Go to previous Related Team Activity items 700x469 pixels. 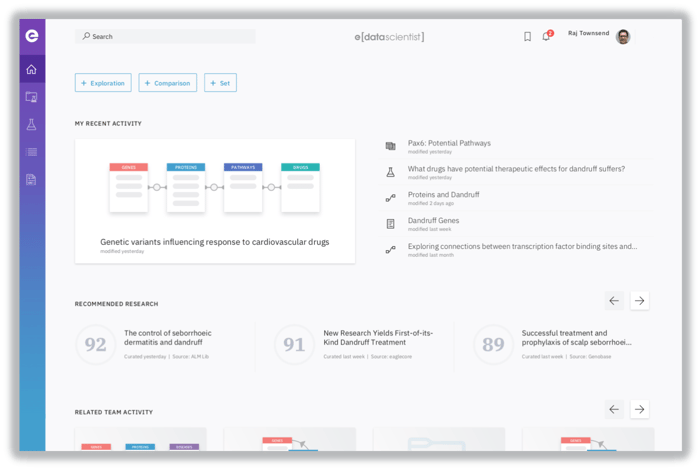pyautogui.click(x=614, y=409)
